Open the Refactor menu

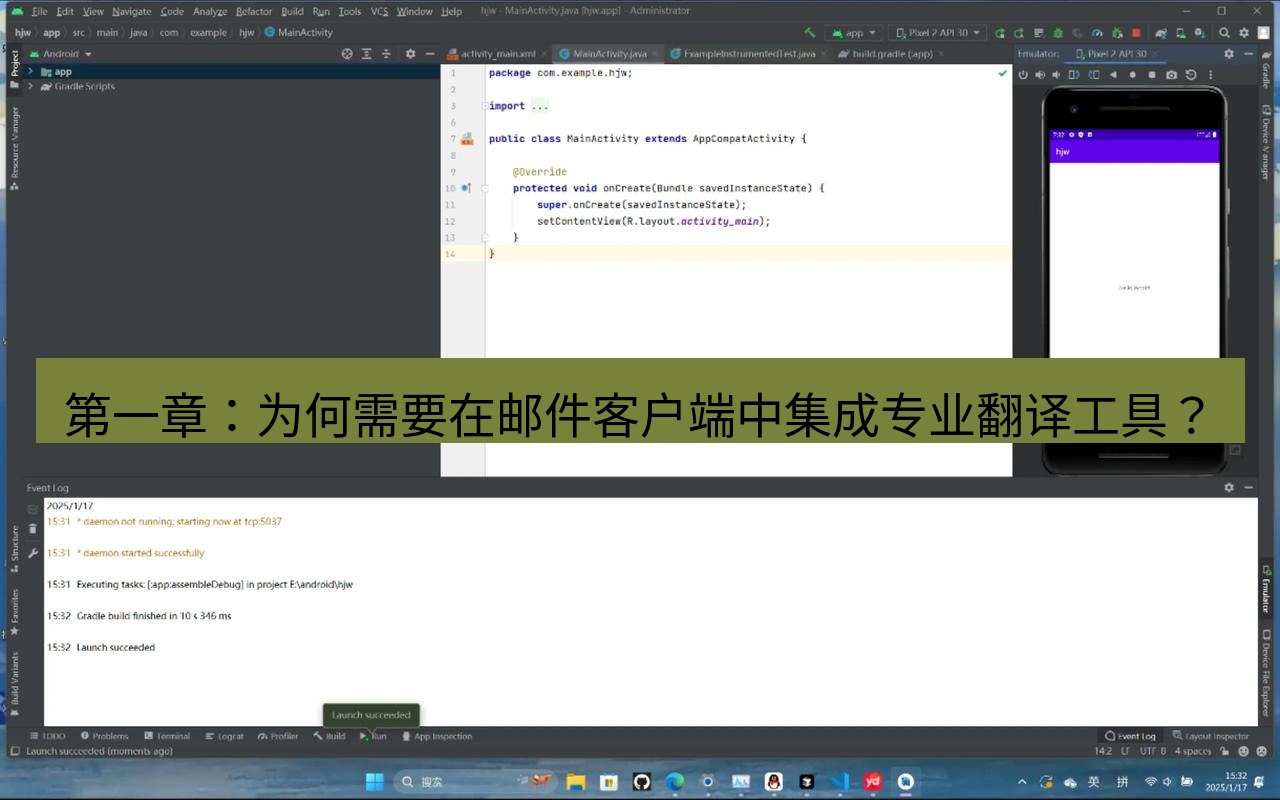(x=253, y=11)
